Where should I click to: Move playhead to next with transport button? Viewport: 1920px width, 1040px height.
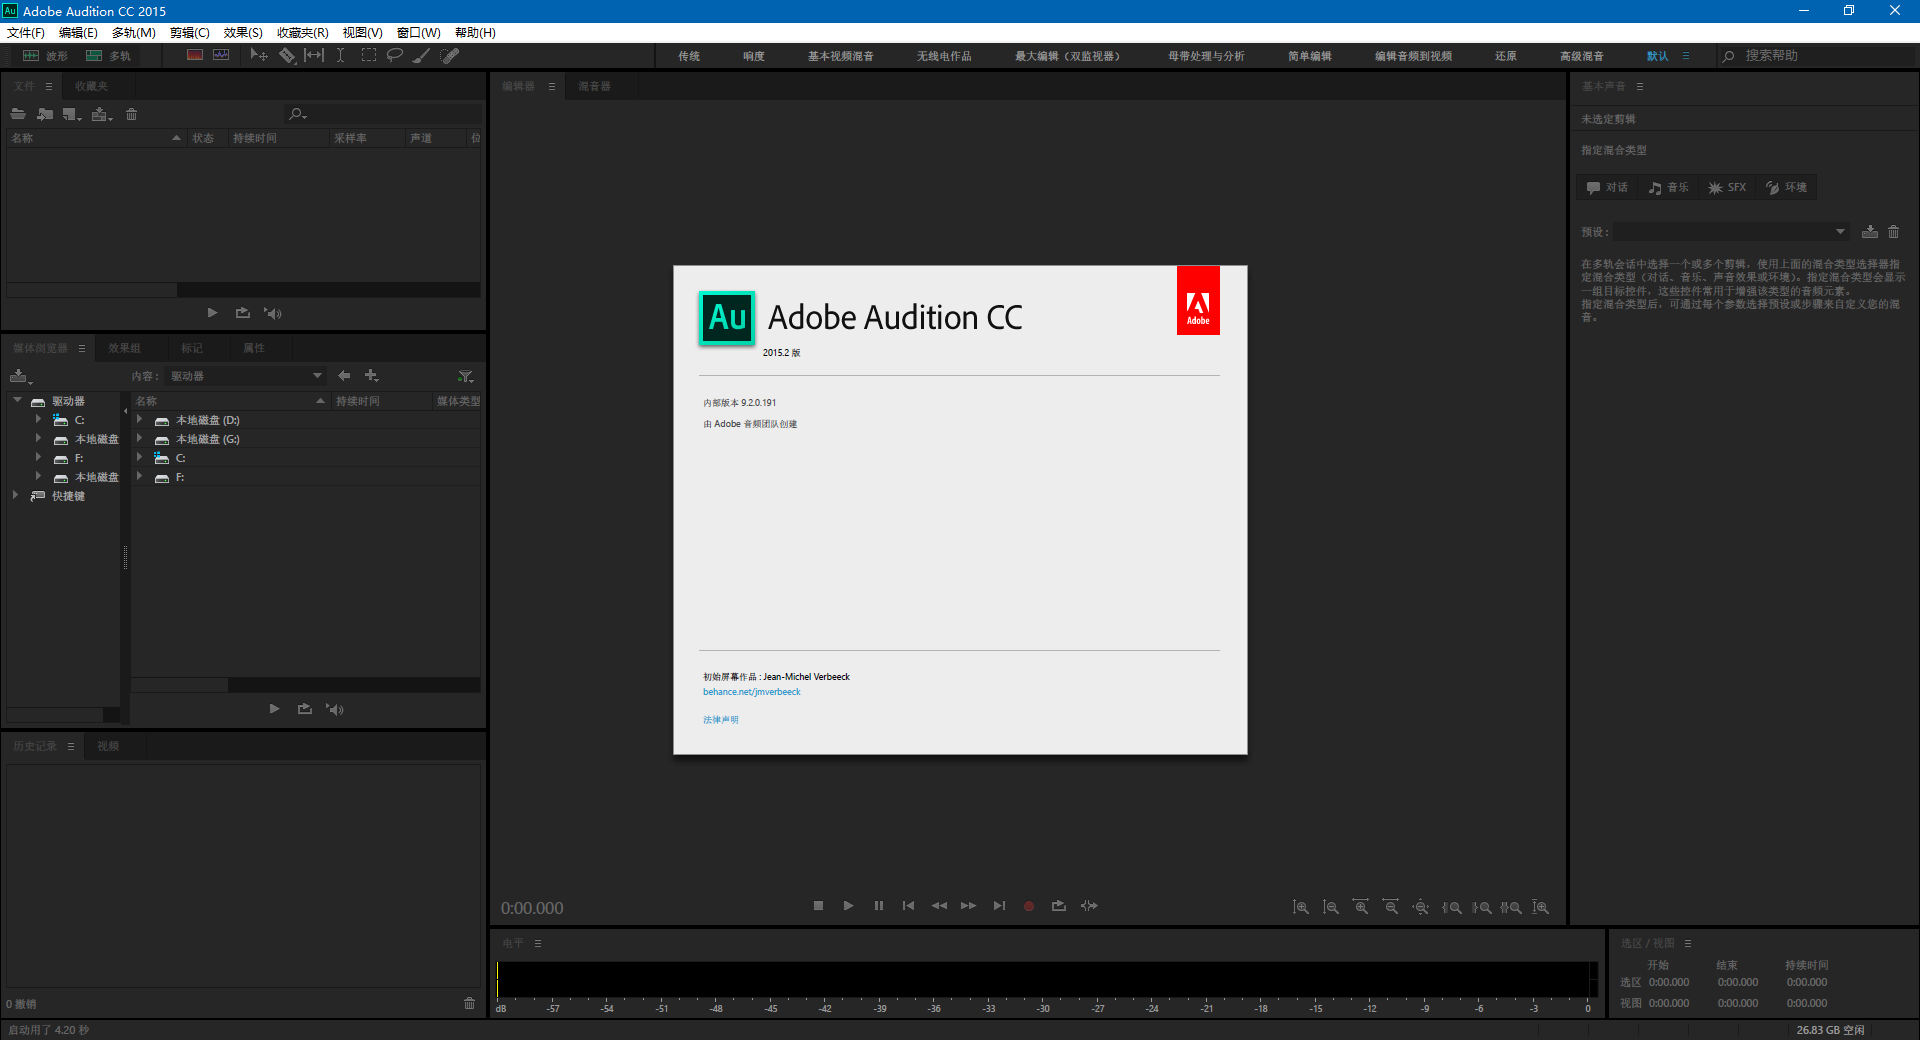tap(998, 906)
